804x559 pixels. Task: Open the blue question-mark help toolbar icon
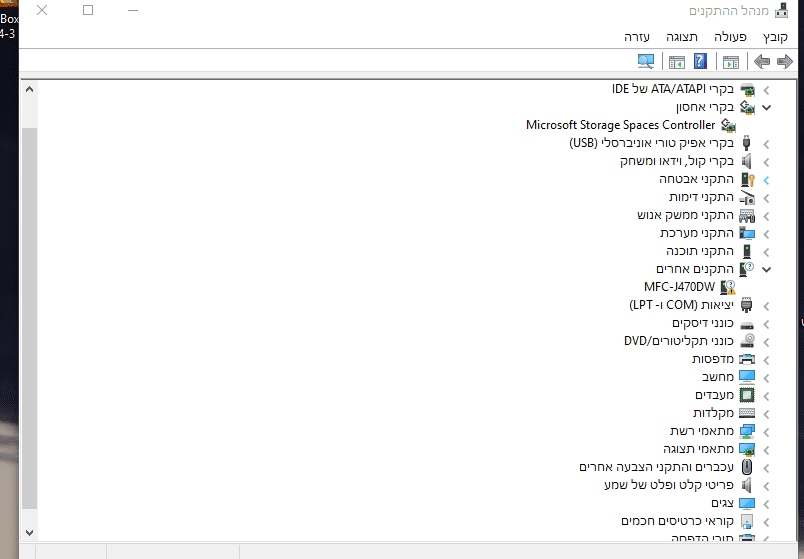[700, 61]
